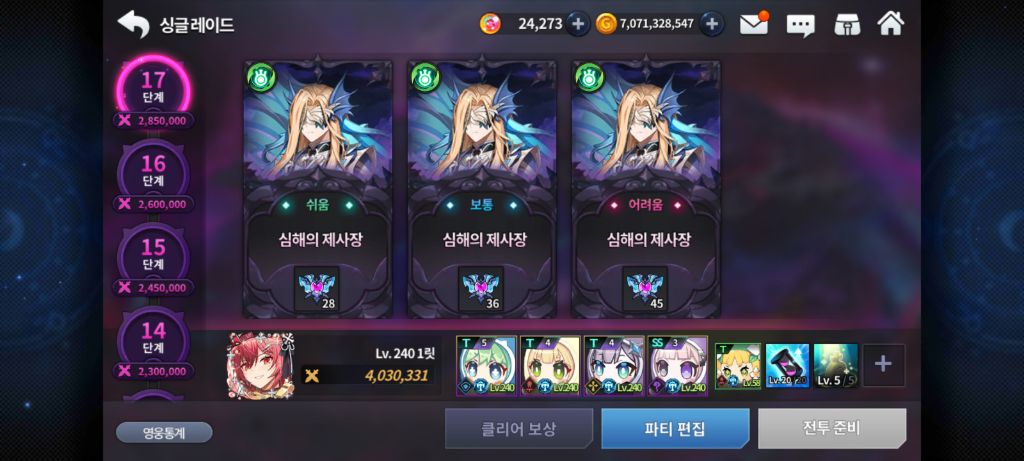Choose the 쉬움 easy difficulty card
This screenshot has width=1024, height=461.
318,189
